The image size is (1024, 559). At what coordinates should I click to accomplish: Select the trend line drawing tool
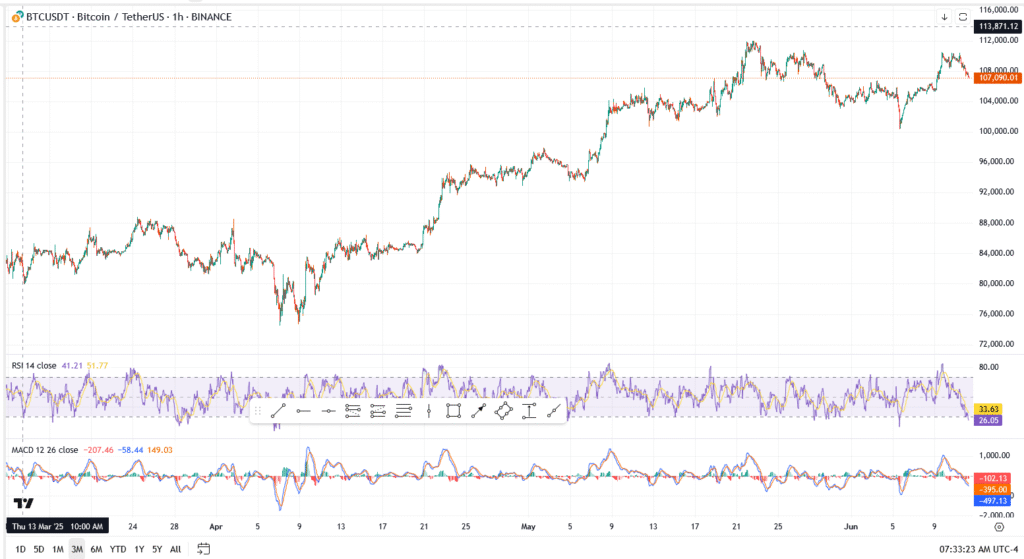coord(279,411)
